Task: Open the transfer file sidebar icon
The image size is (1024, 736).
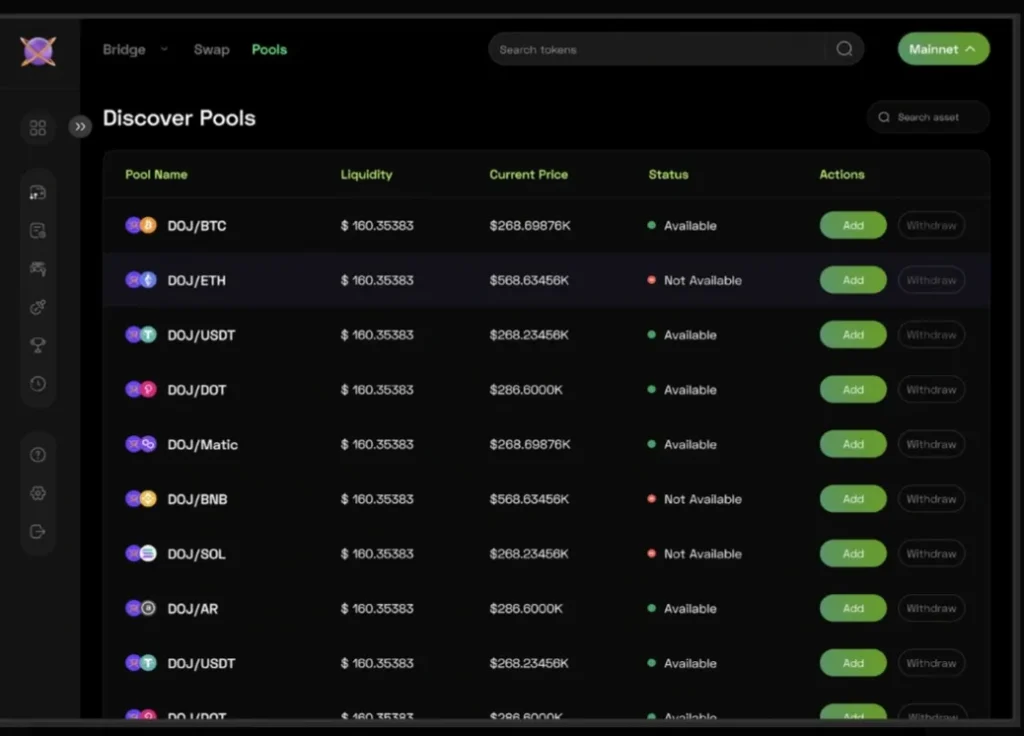Action: point(38,193)
